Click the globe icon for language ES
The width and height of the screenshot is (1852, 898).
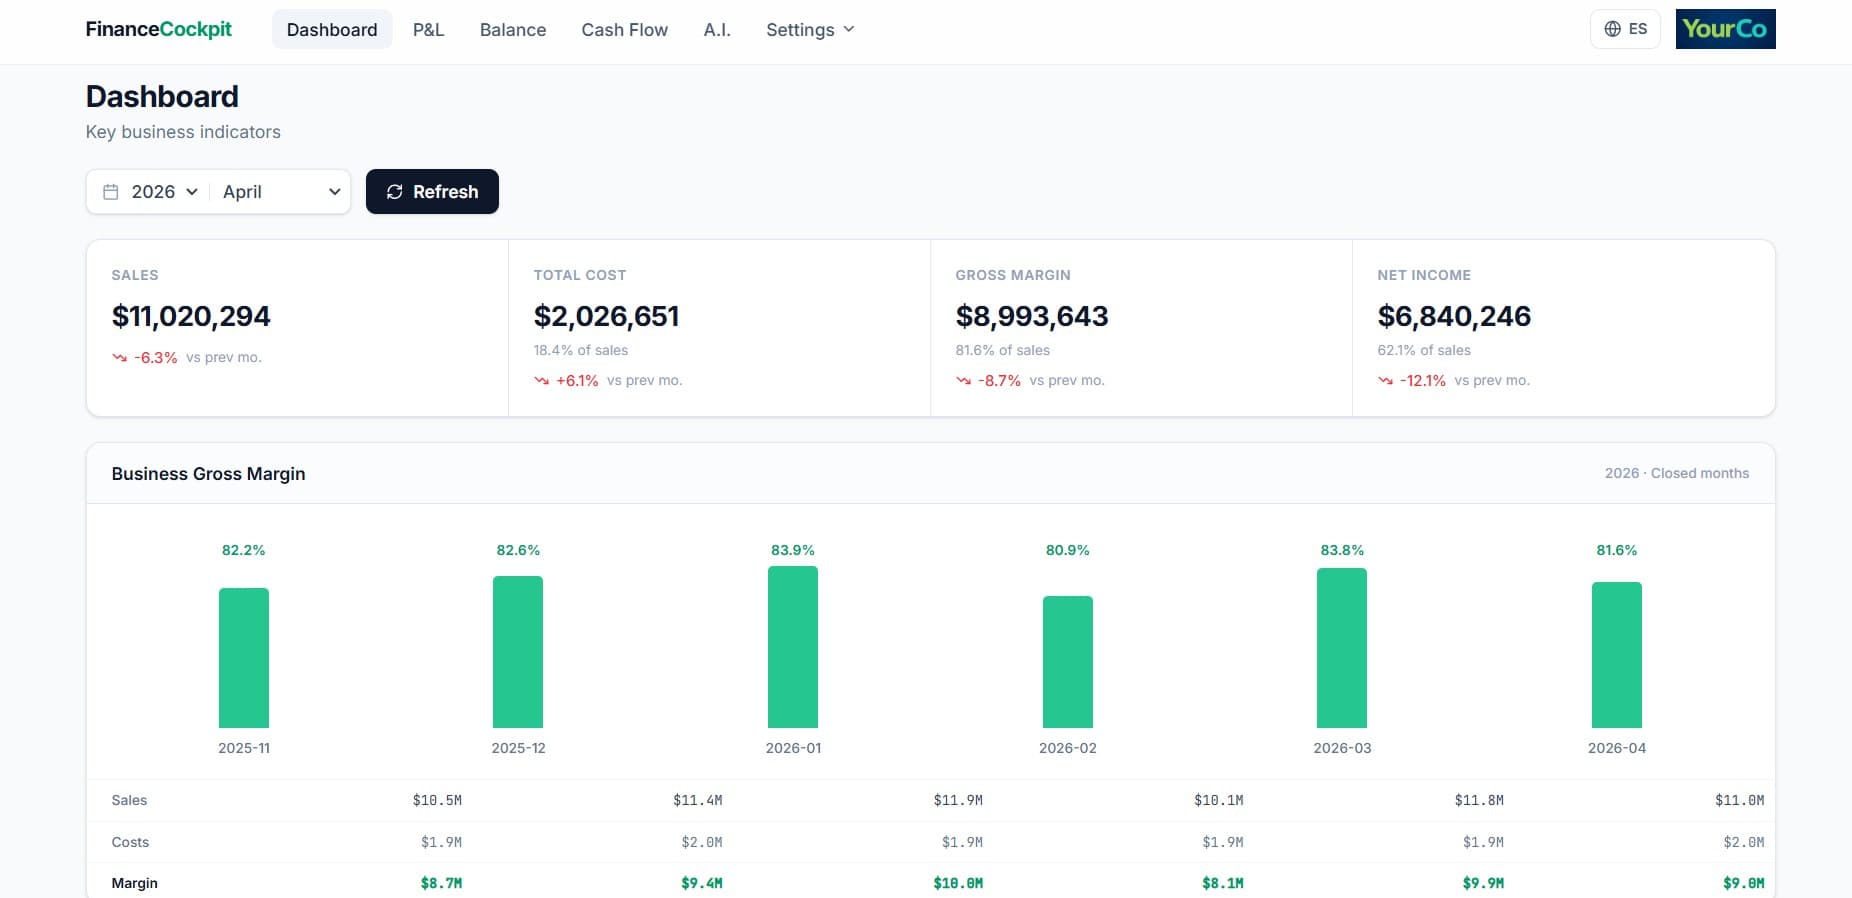pyautogui.click(x=1612, y=29)
